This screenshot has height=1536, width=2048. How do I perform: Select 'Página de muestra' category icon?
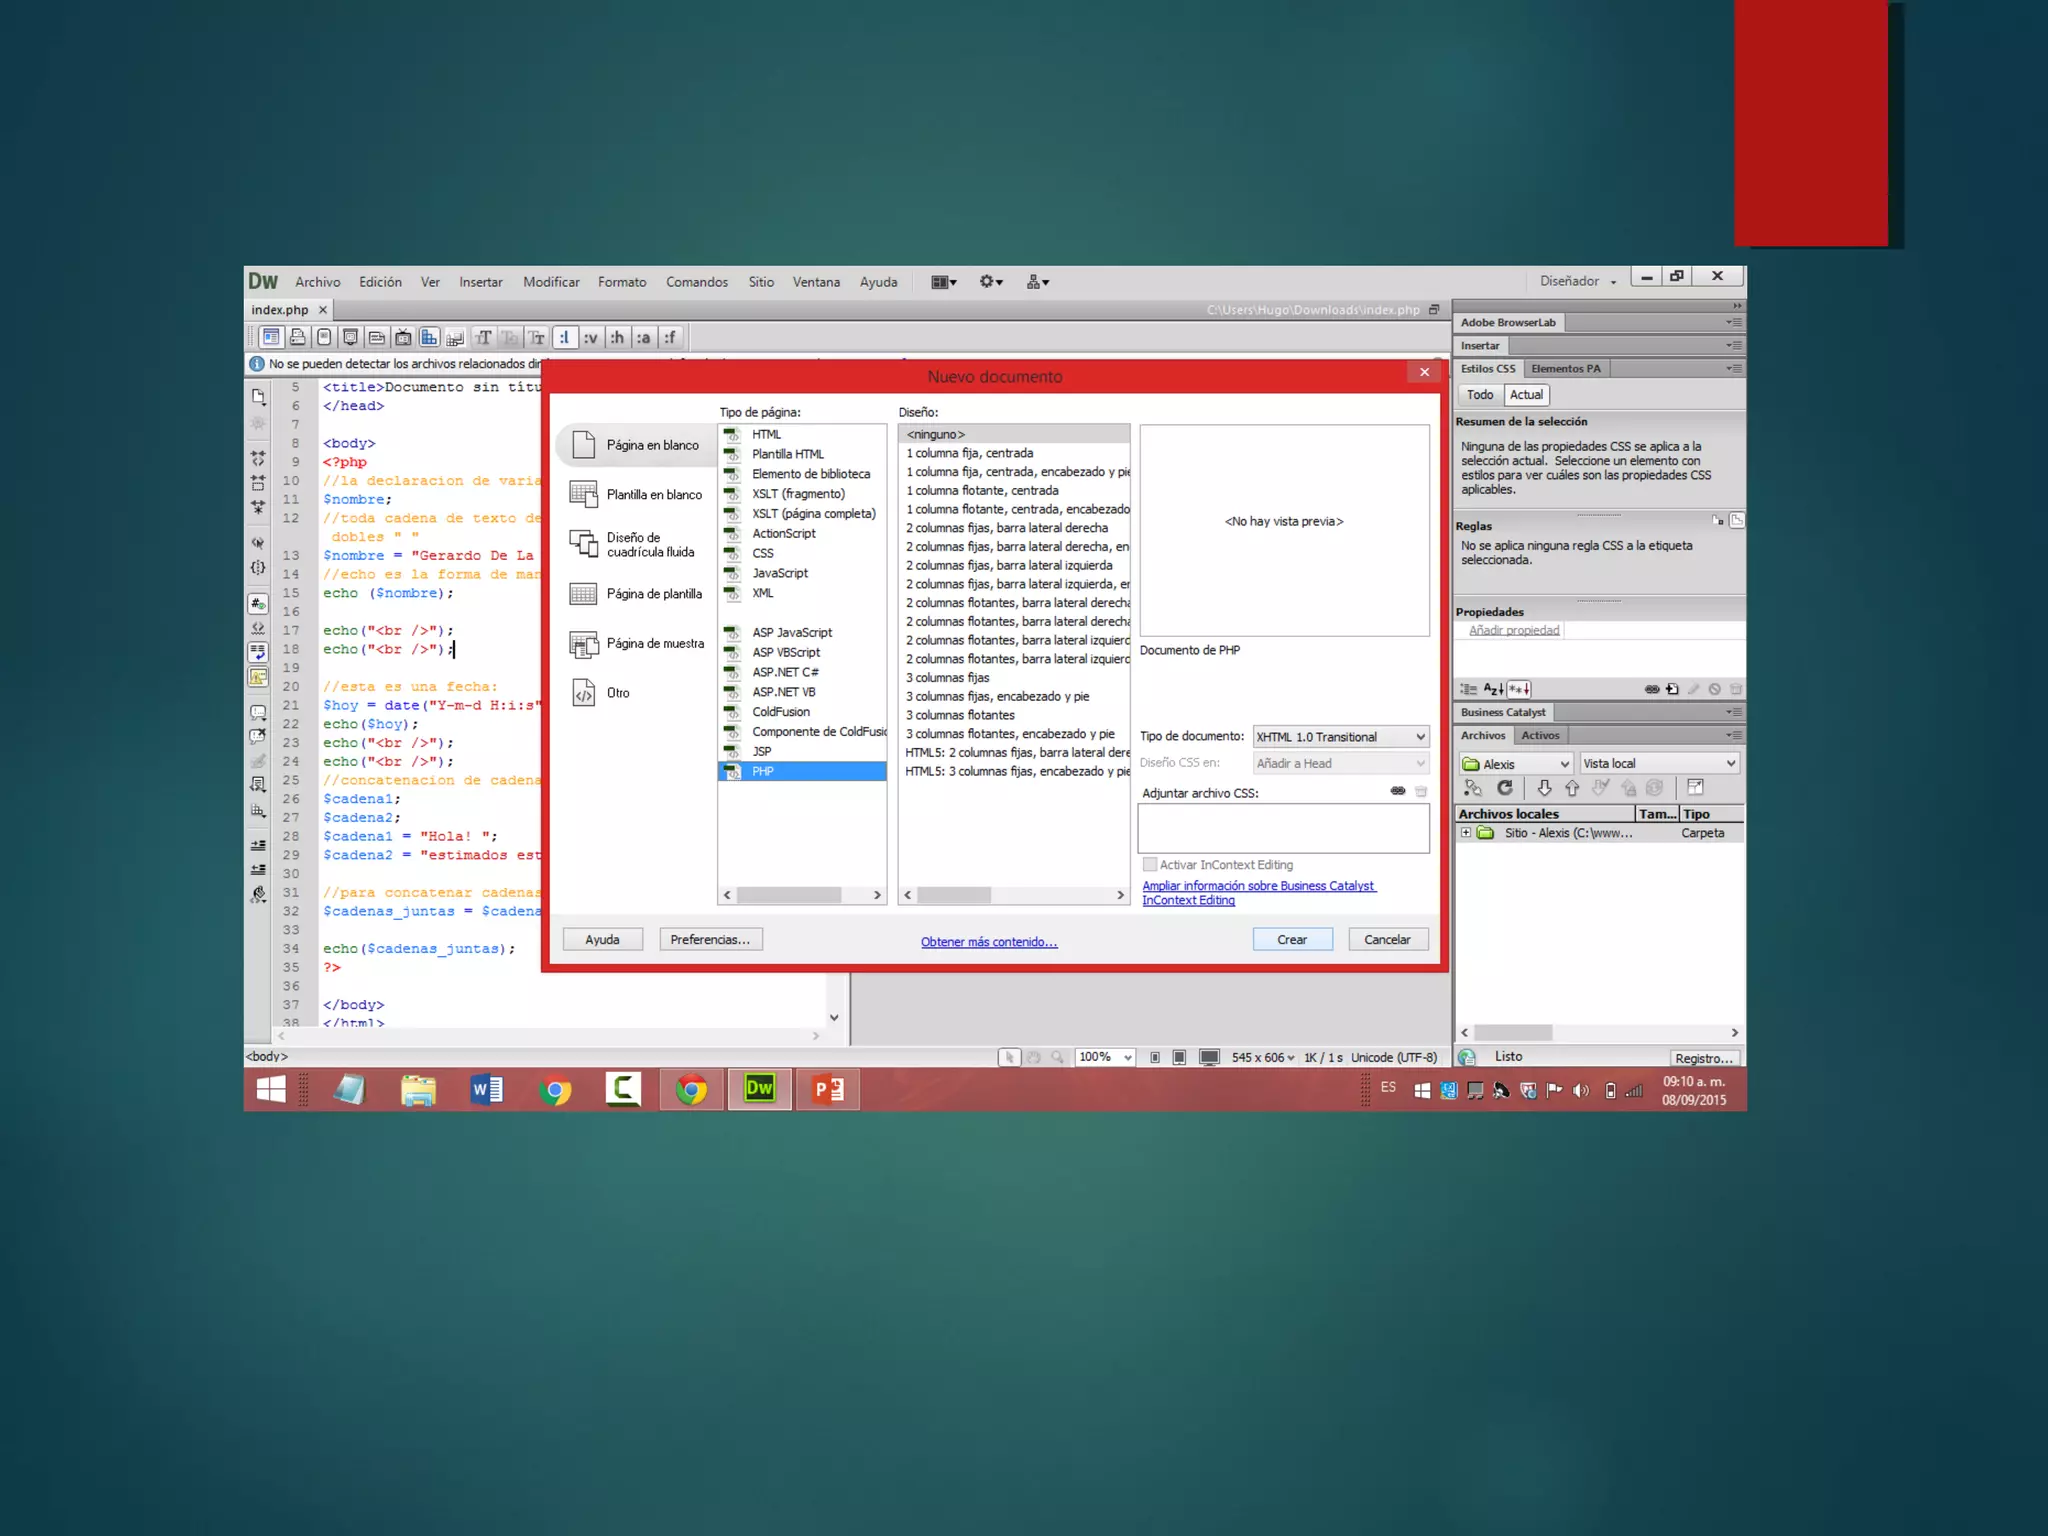click(x=583, y=644)
